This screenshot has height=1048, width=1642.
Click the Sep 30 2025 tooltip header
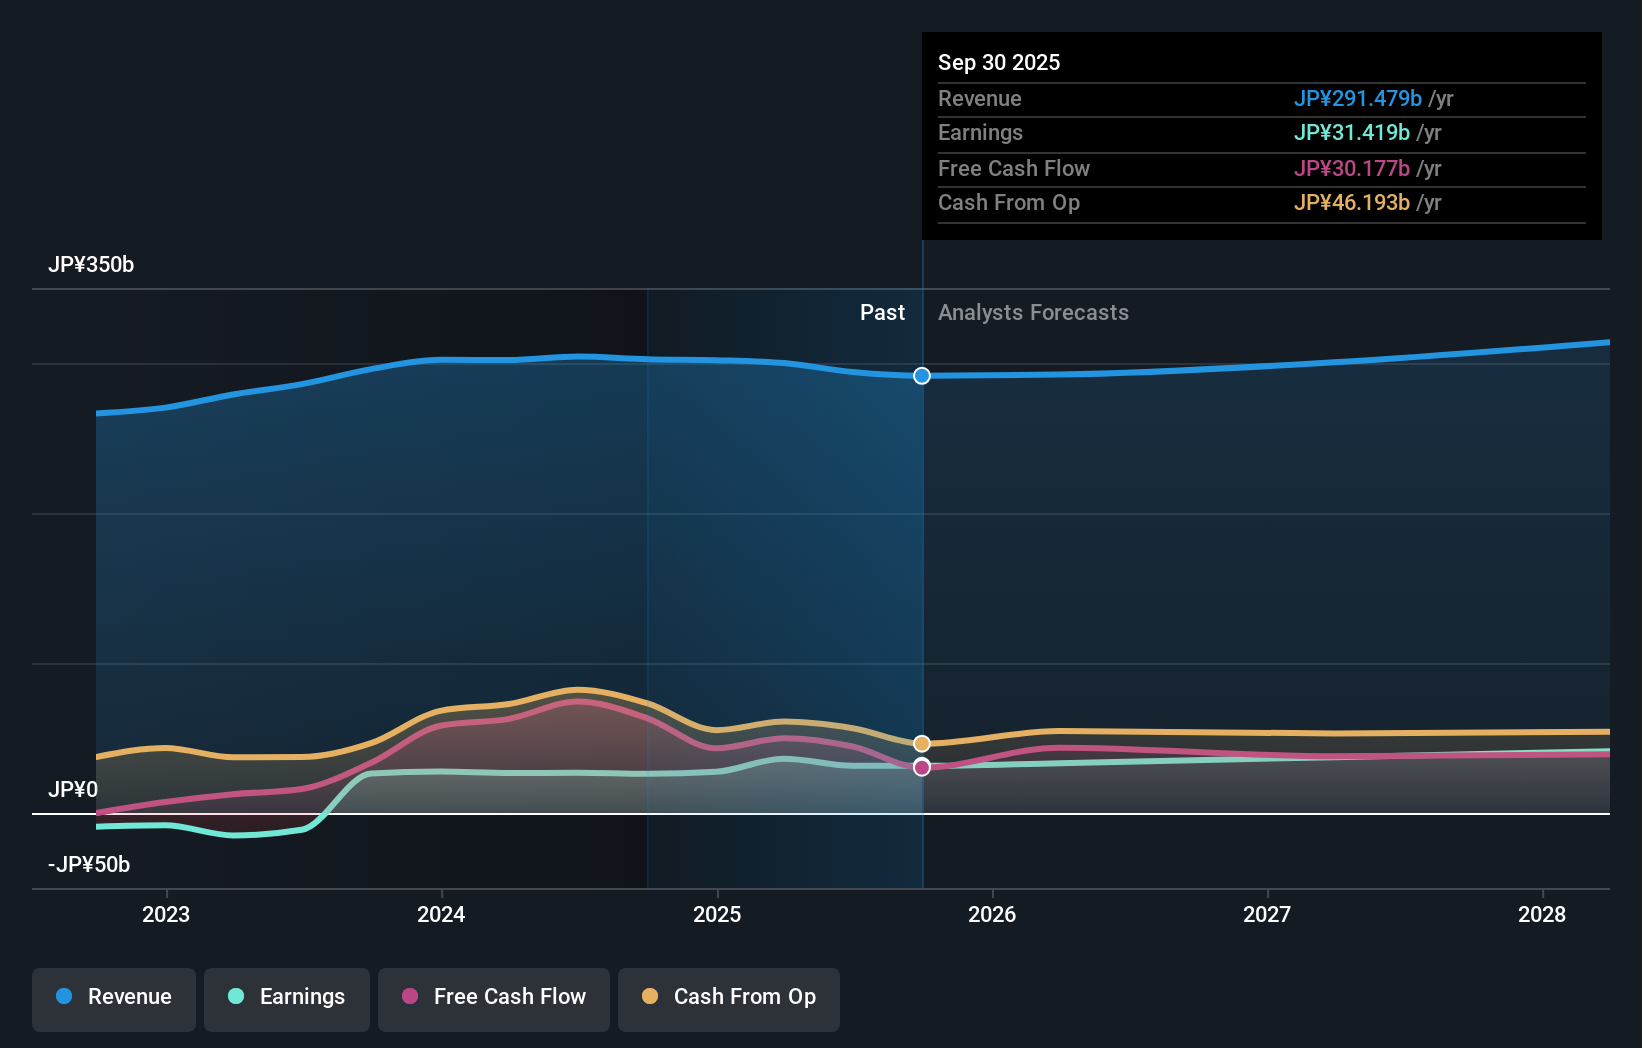click(x=998, y=62)
